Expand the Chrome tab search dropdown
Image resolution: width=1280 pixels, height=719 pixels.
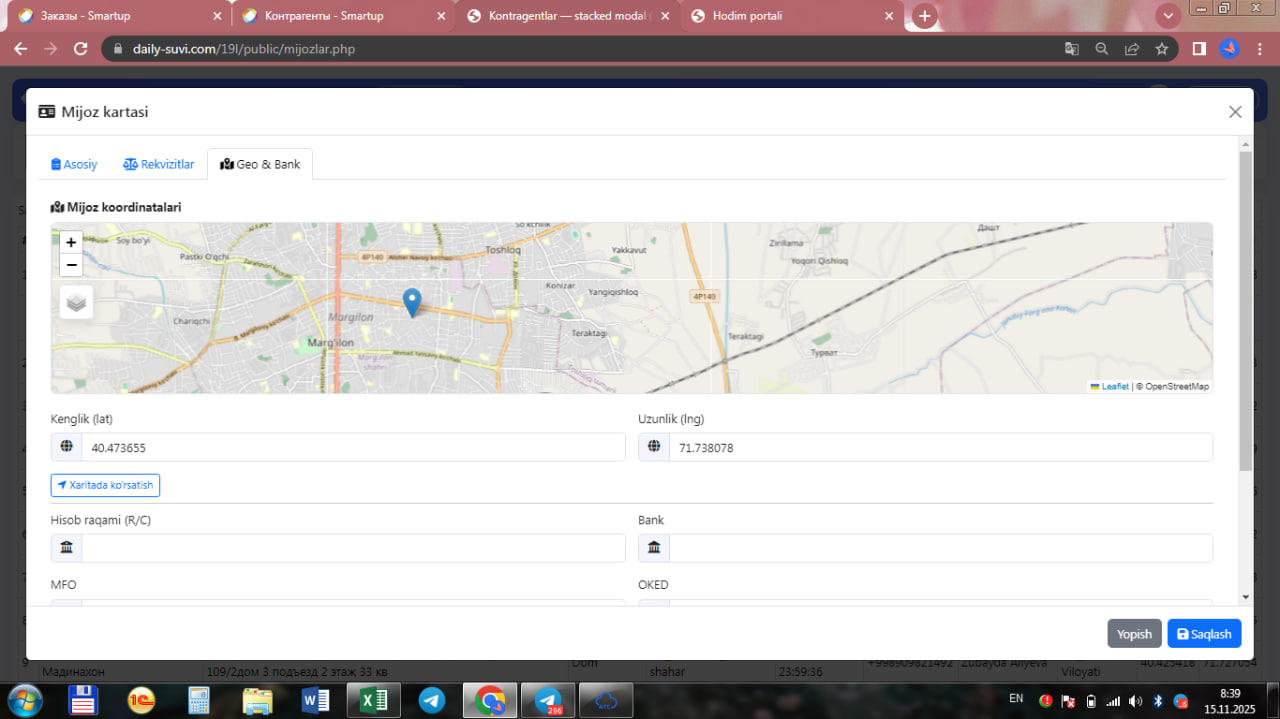[x=1167, y=16]
